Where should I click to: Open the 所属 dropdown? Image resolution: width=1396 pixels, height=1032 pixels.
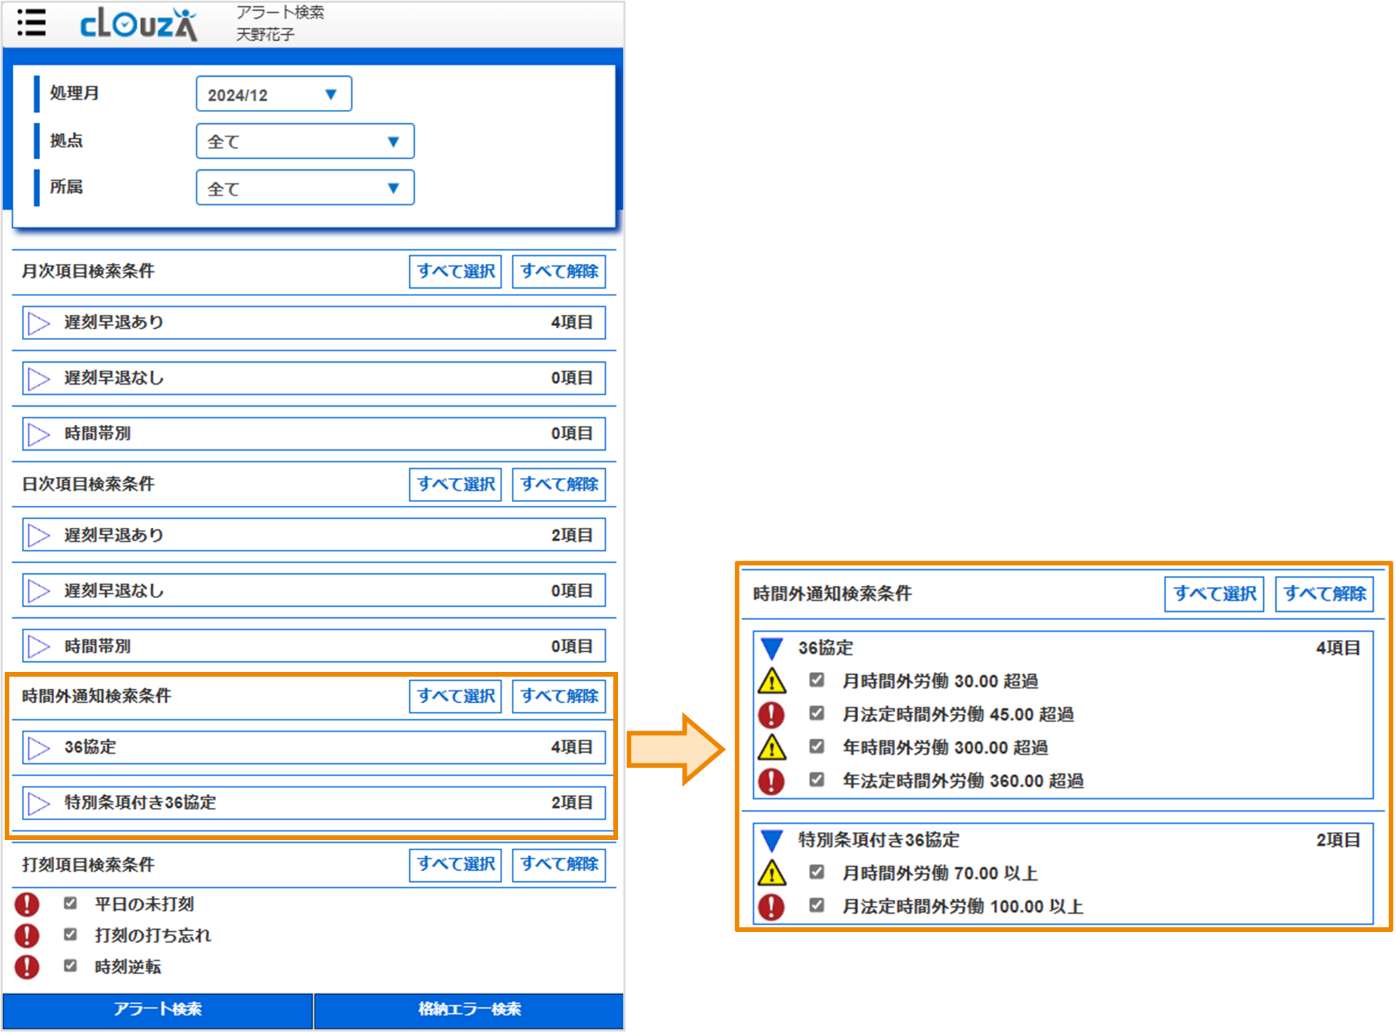pos(304,188)
